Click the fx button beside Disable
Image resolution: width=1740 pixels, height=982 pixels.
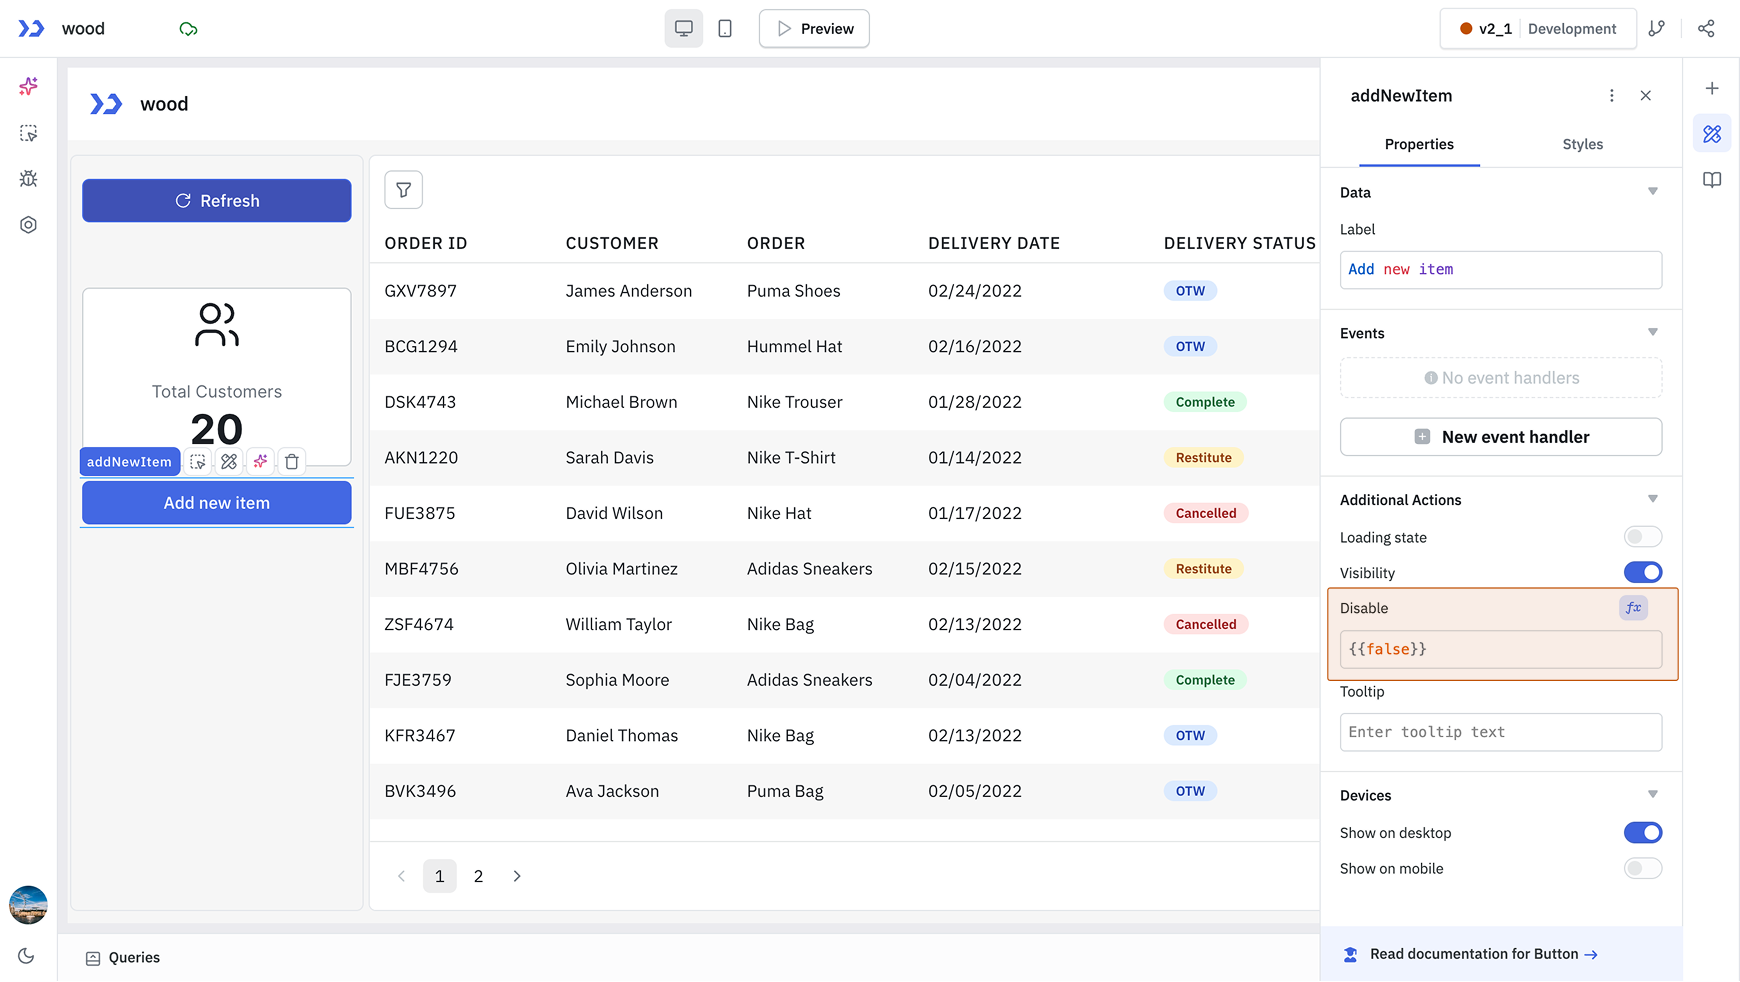(x=1633, y=608)
